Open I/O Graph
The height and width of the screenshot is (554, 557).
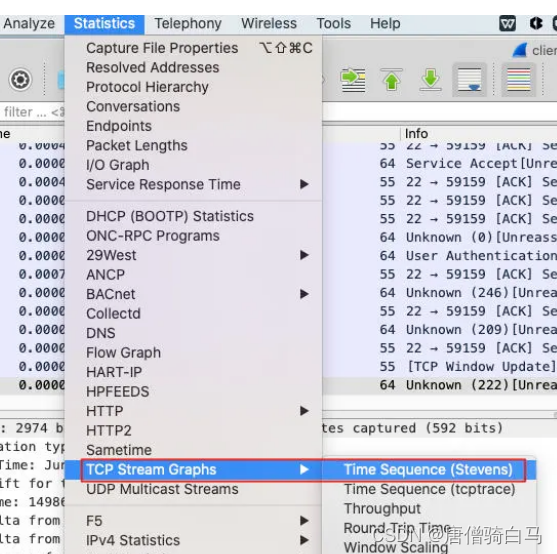pos(193,165)
